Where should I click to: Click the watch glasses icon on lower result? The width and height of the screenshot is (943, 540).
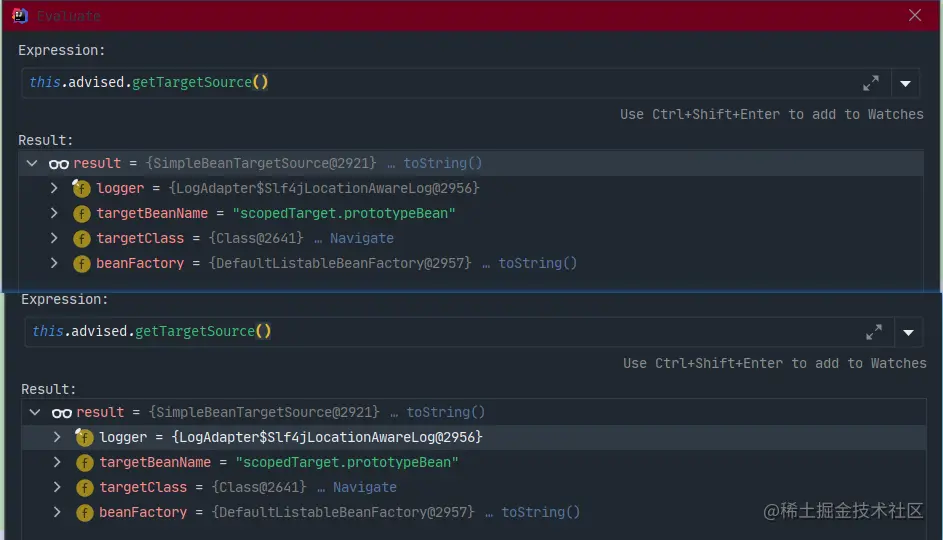(62, 413)
